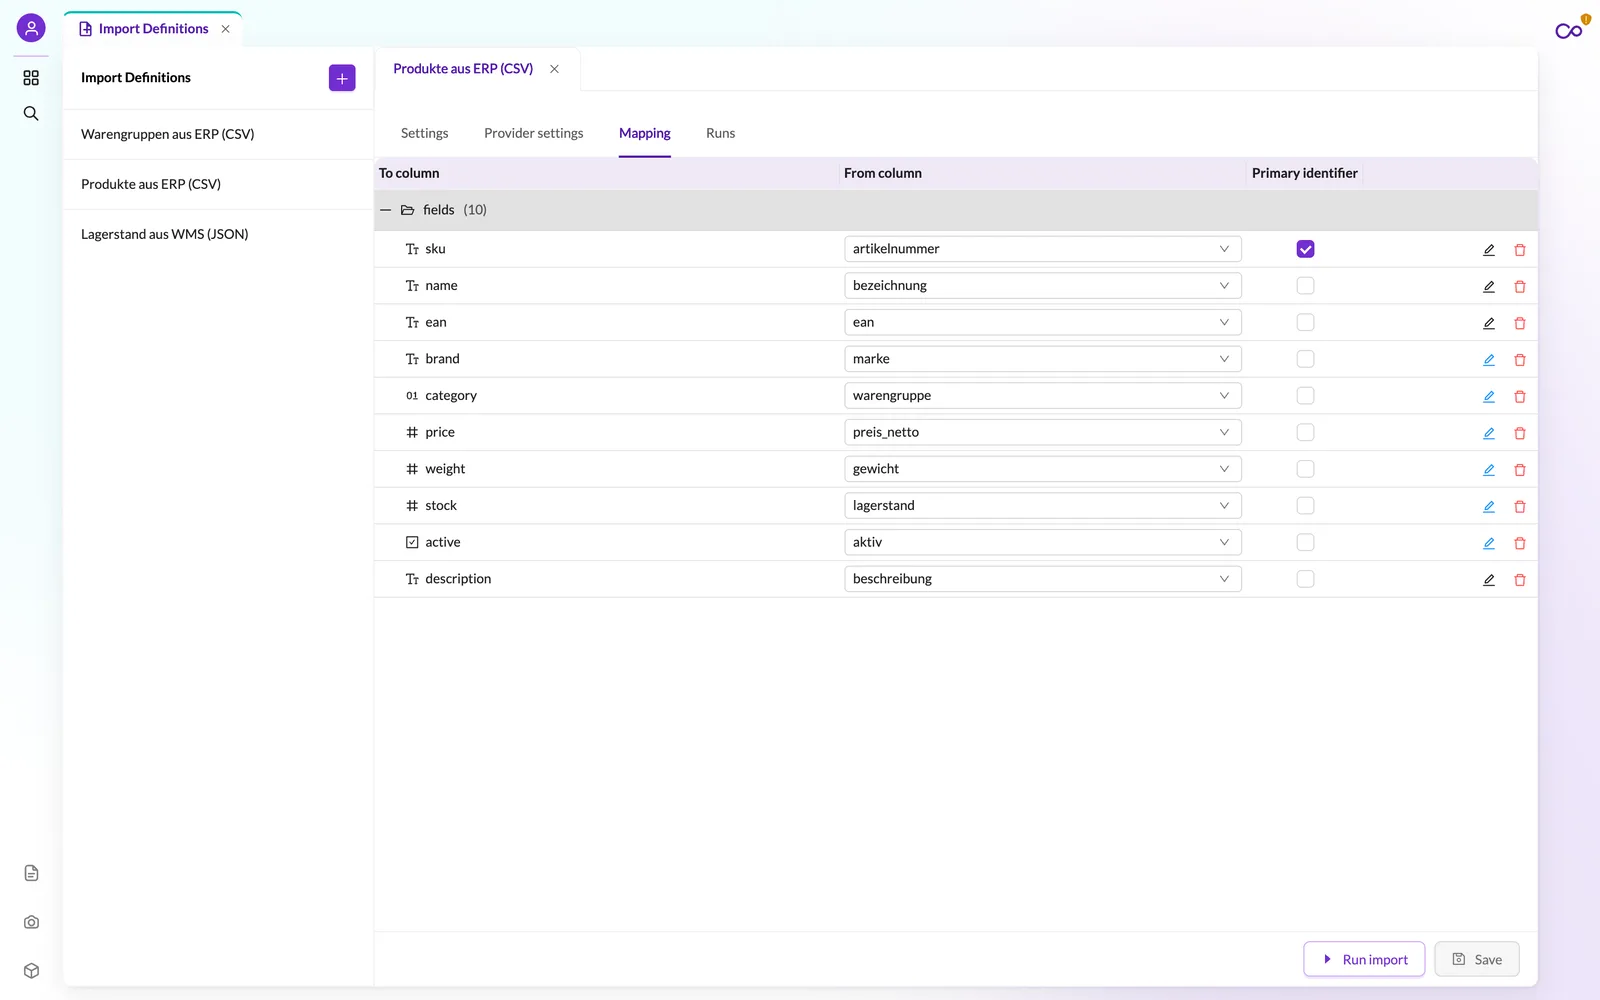
Task: Delete the sku mapping row
Action: [1520, 250]
